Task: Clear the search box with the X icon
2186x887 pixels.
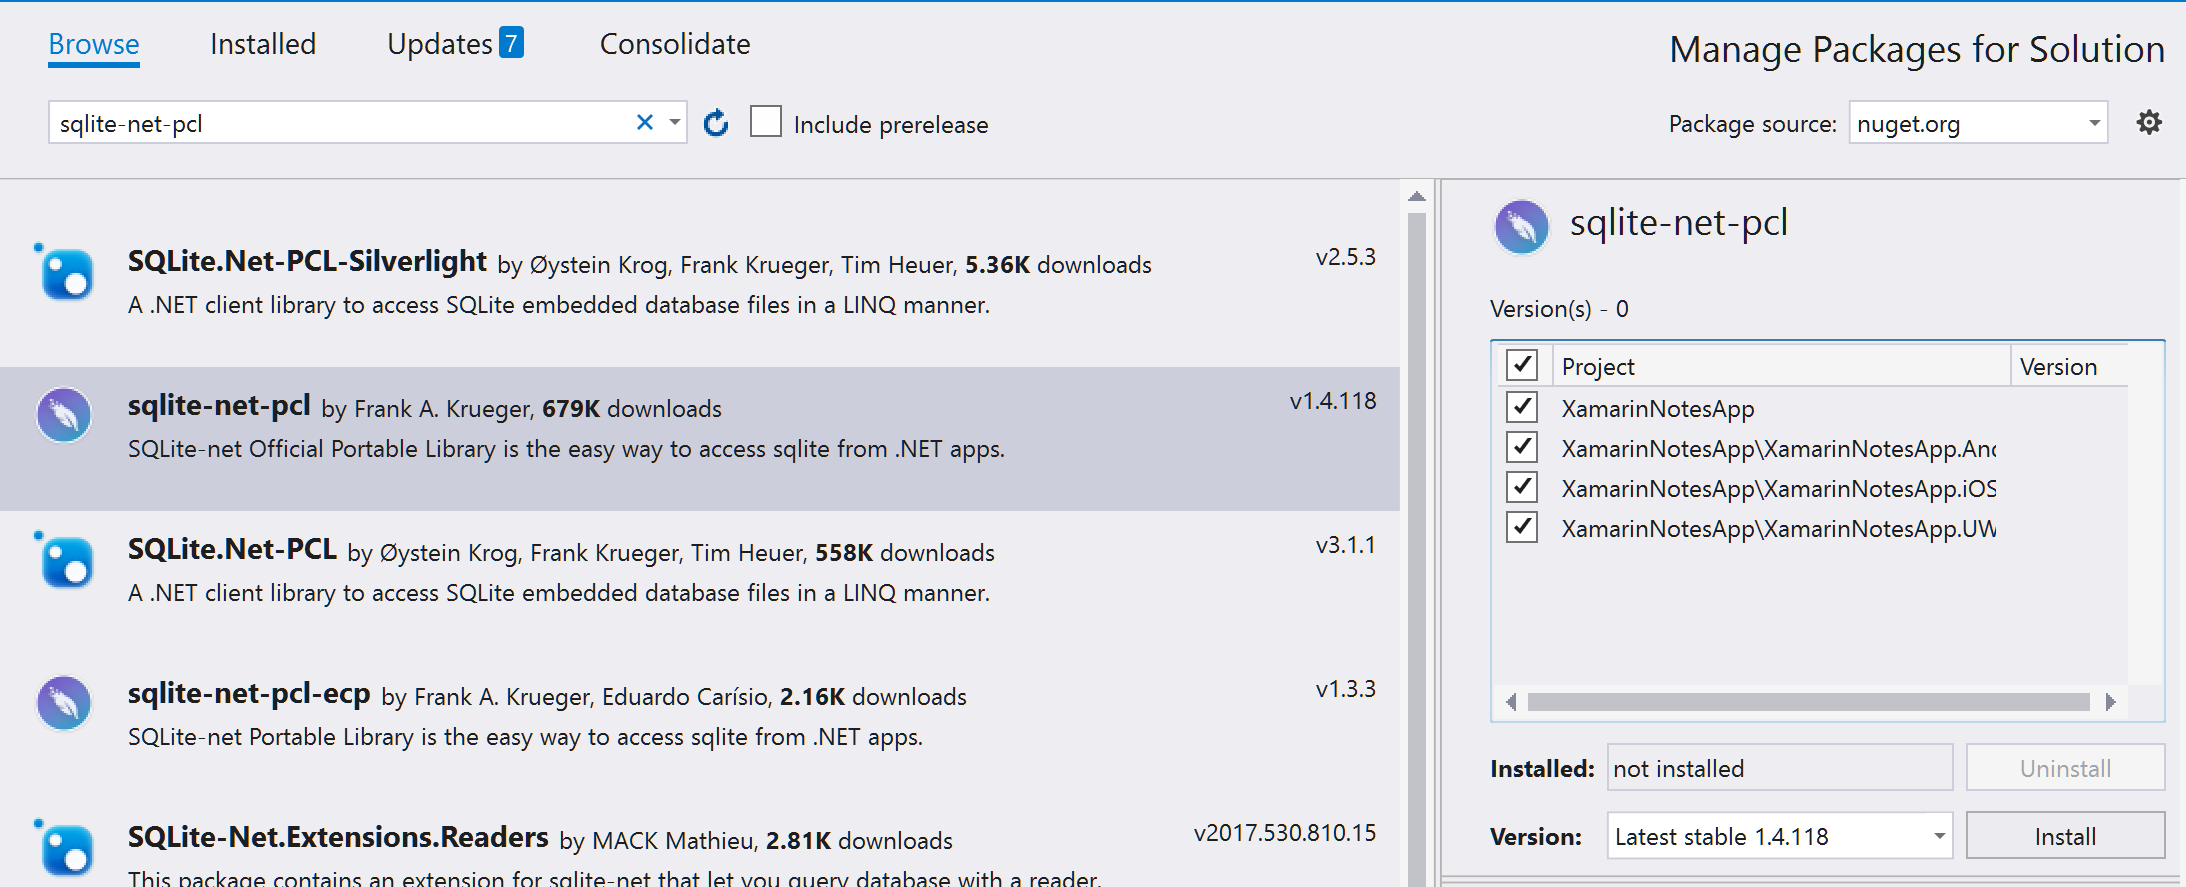Action: pos(645,122)
